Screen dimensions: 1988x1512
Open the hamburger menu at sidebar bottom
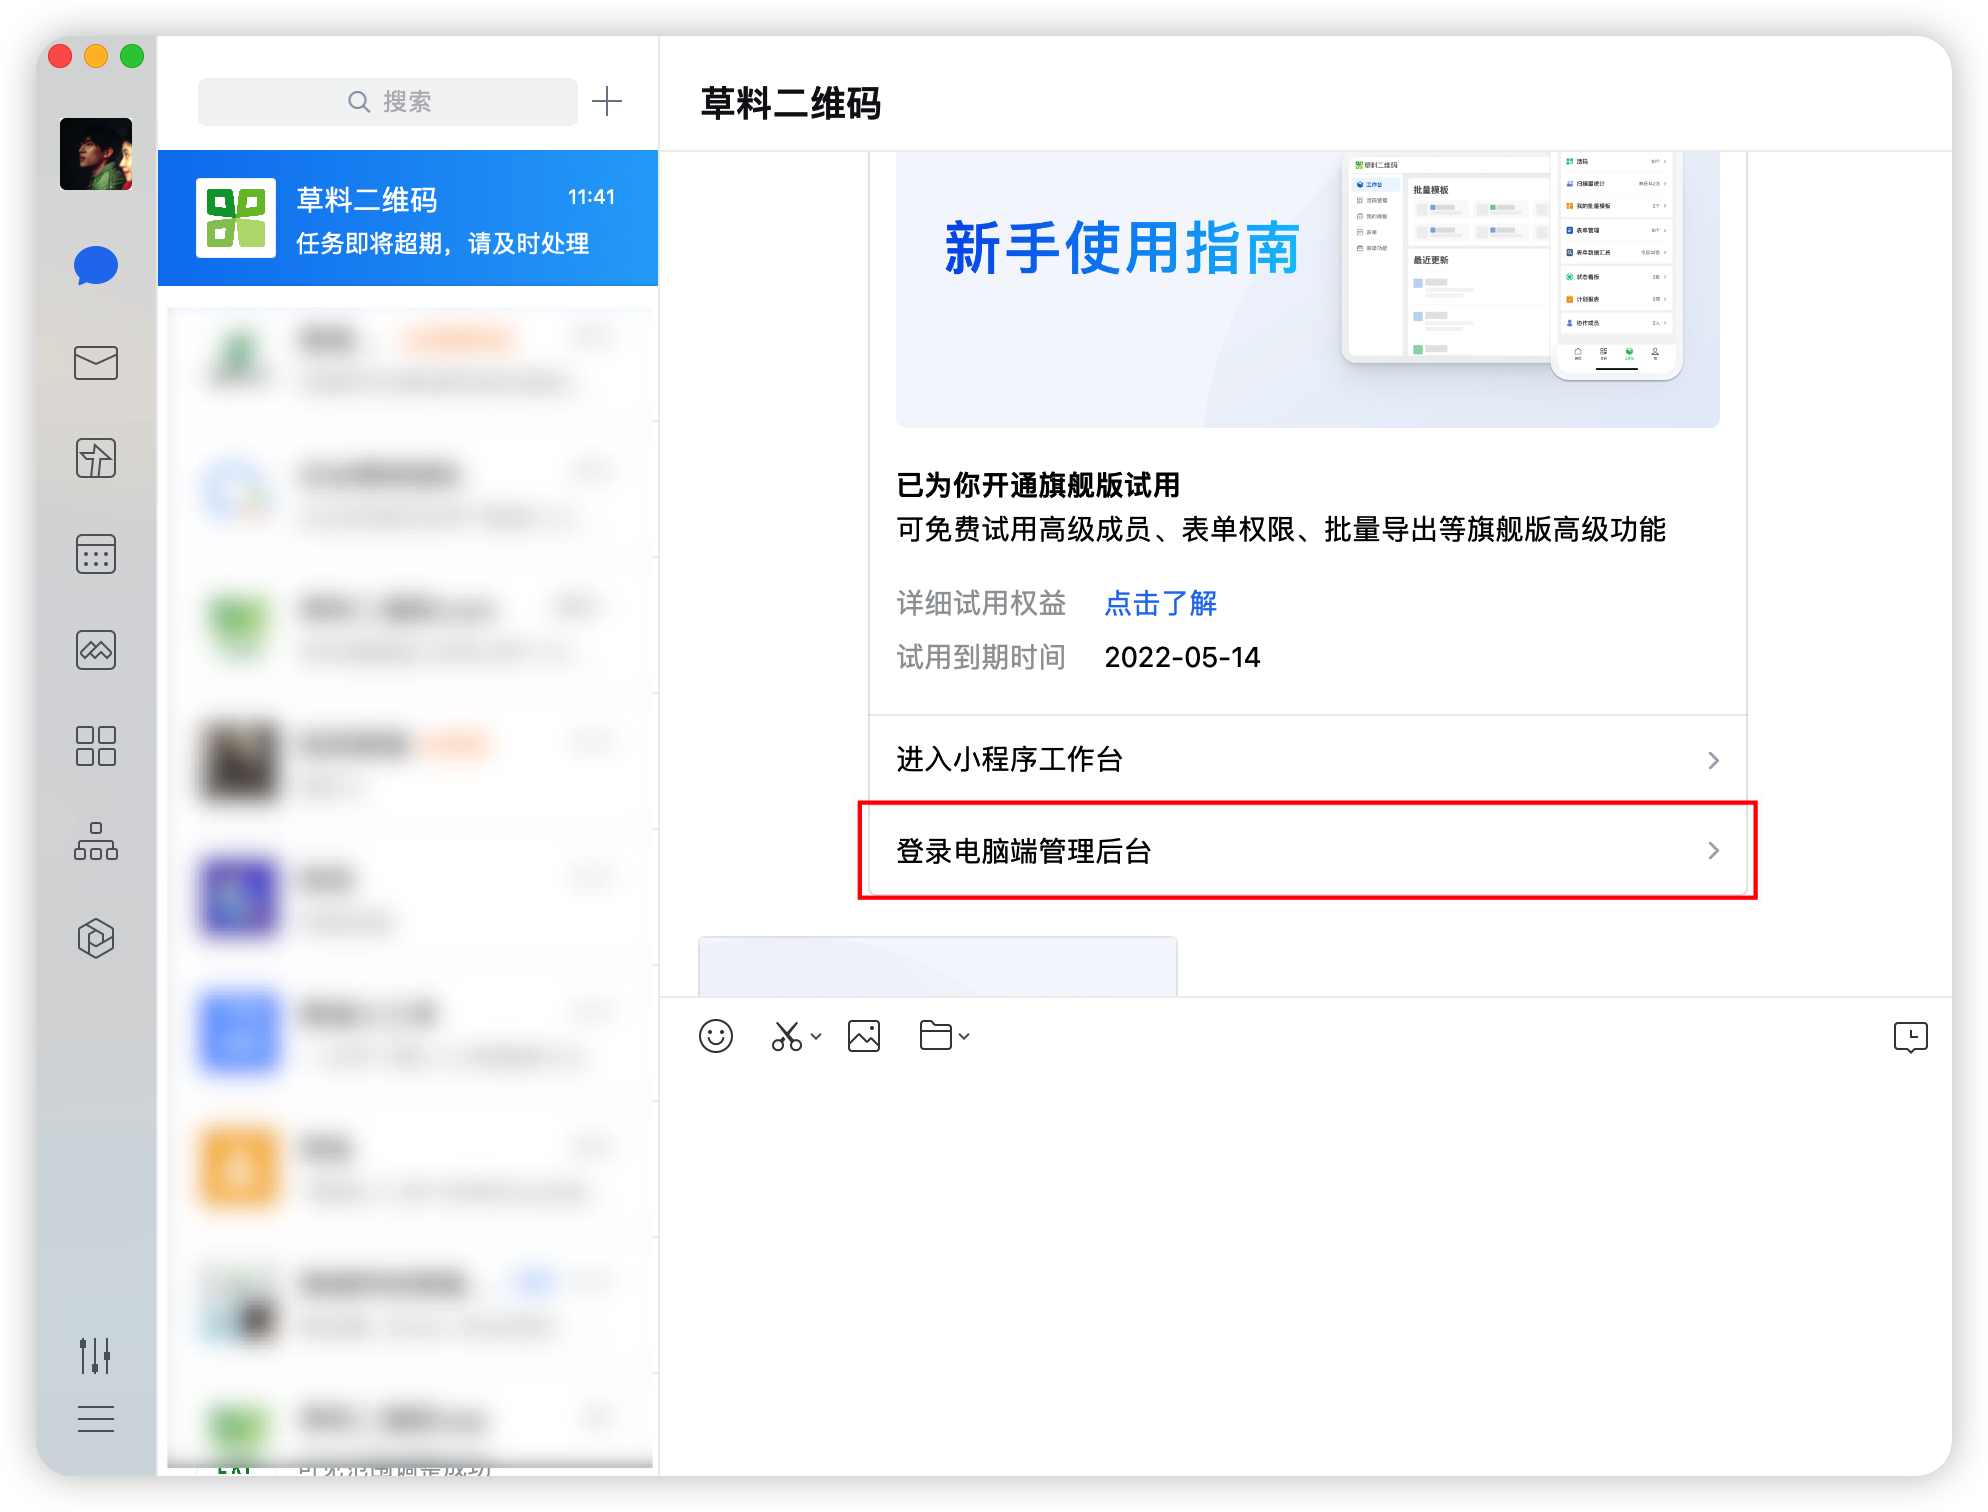96,1419
